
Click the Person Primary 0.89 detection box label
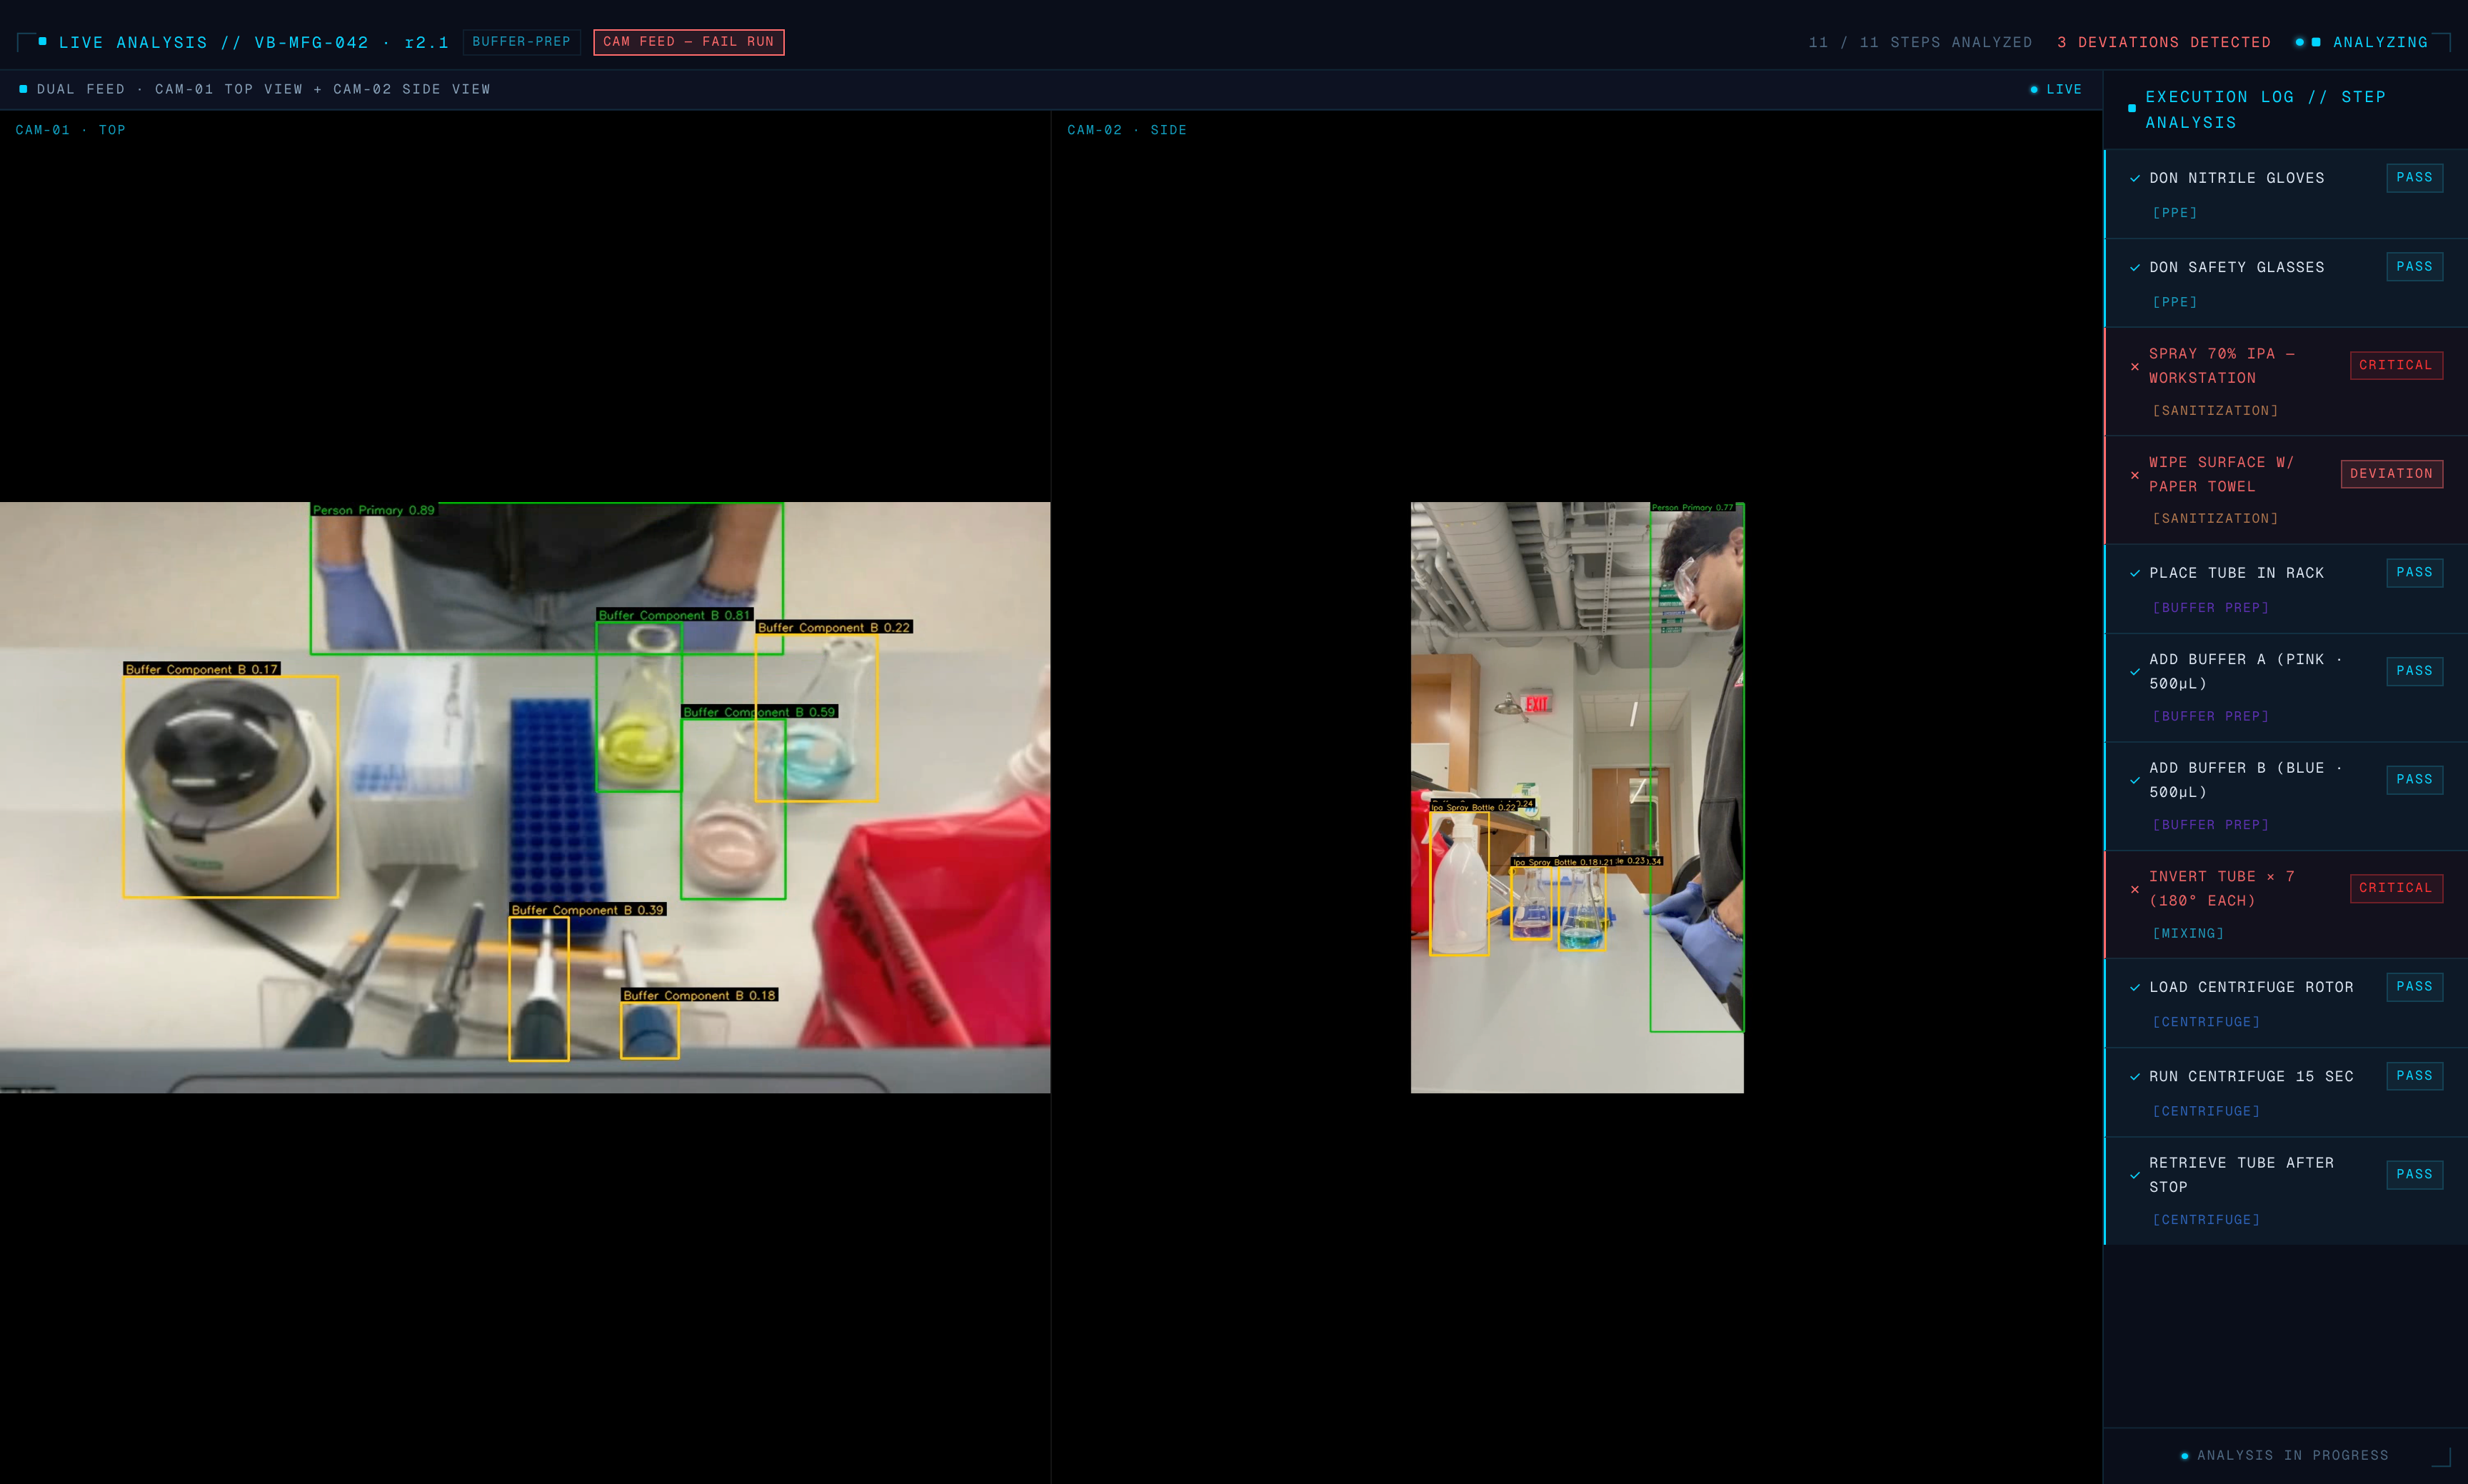(374, 510)
